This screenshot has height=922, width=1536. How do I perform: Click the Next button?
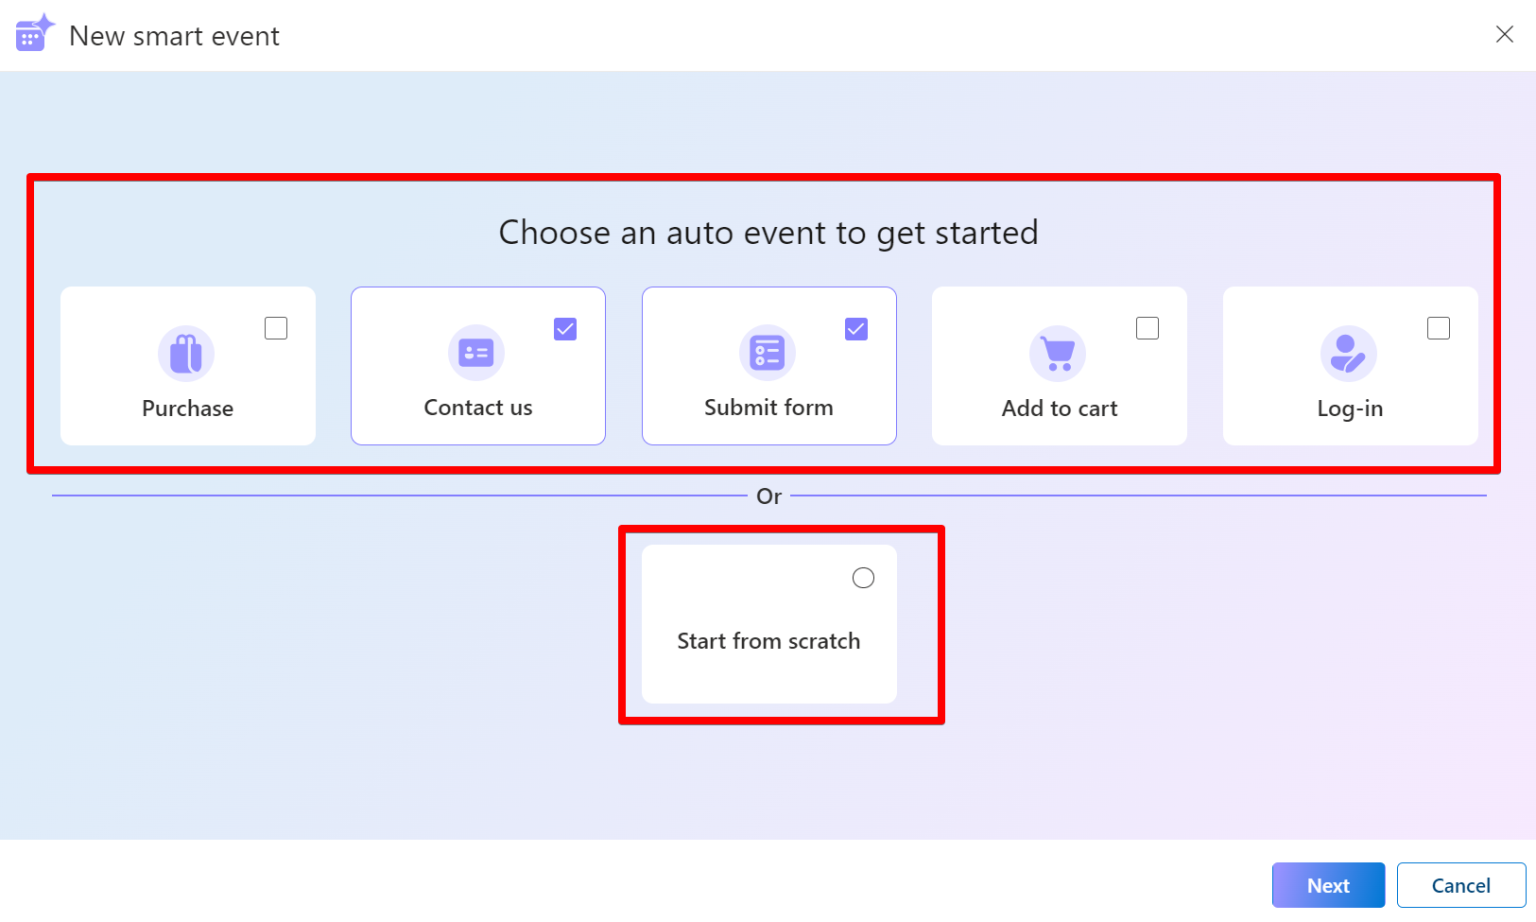click(x=1328, y=885)
